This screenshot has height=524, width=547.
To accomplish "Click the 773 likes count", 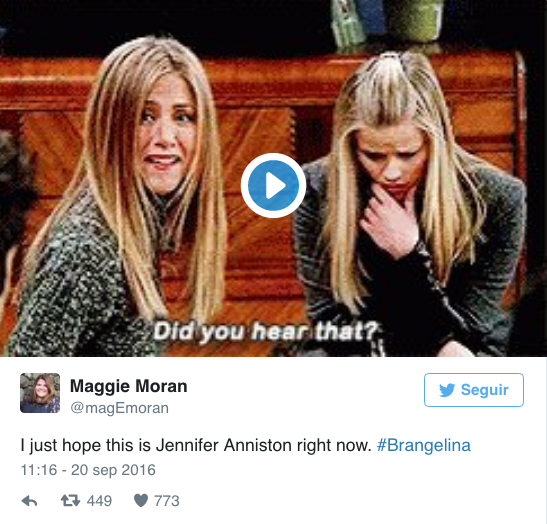I will pos(167,501).
